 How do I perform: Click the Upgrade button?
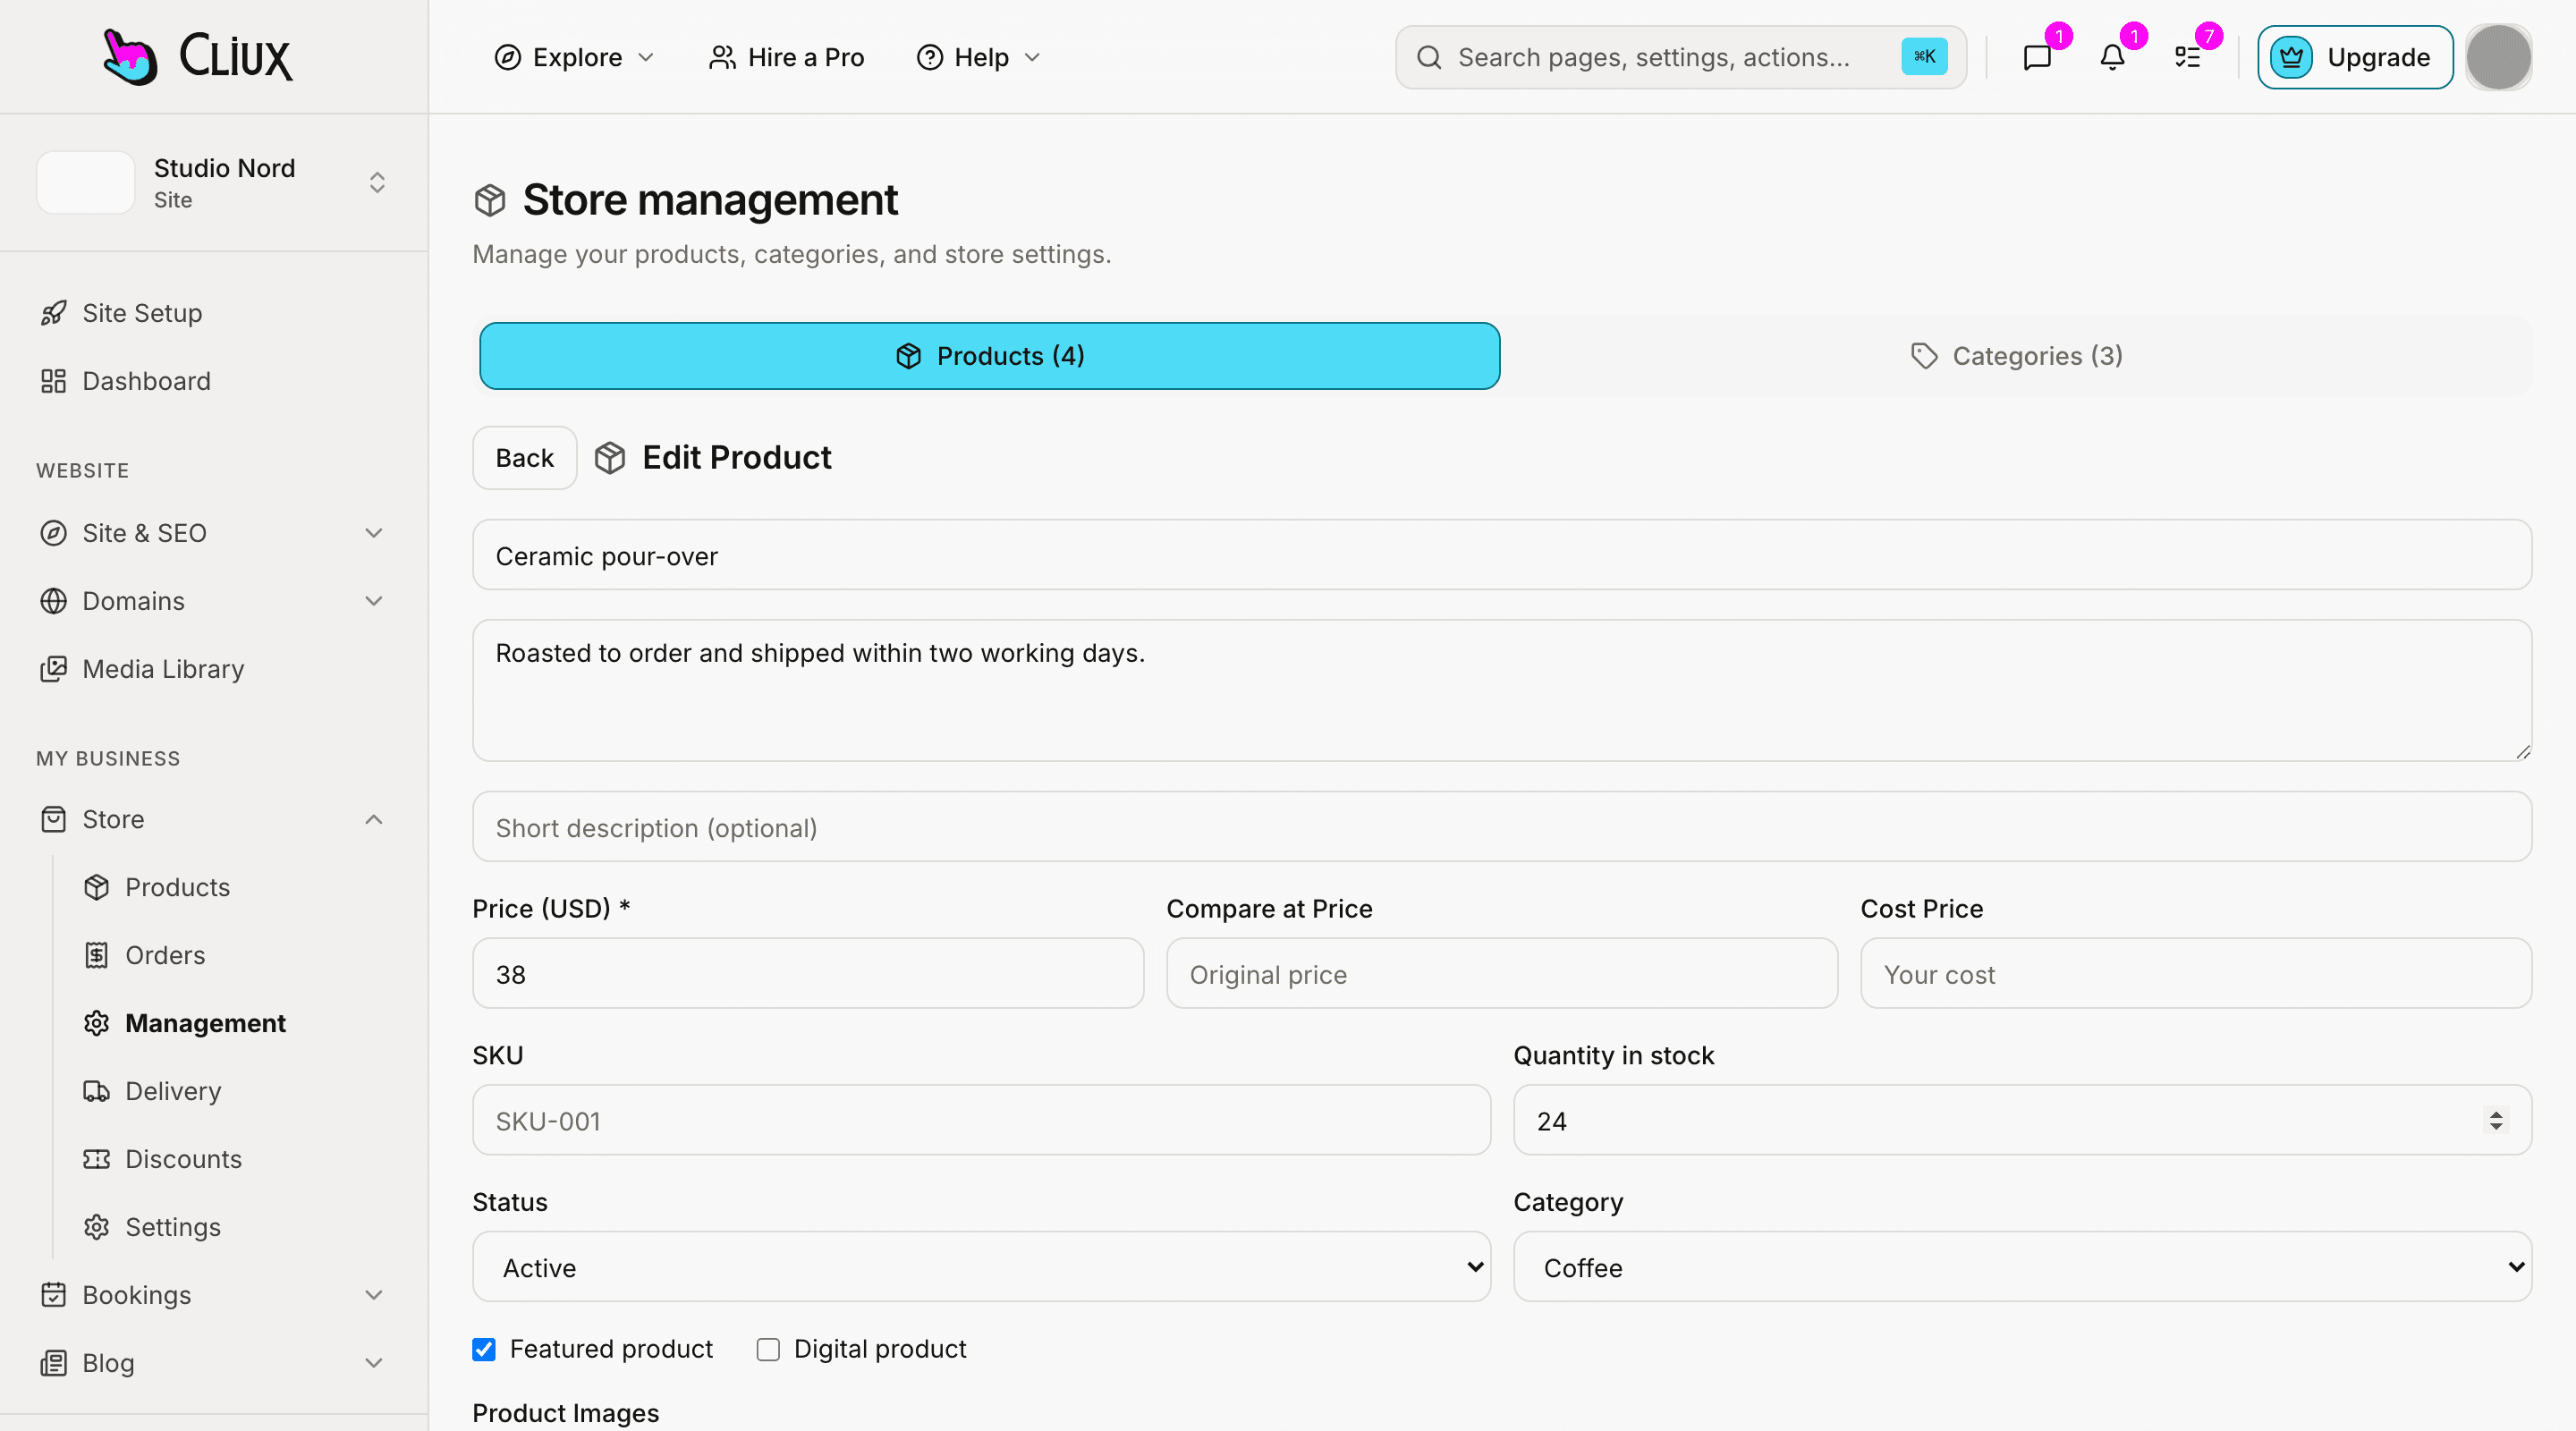tap(2354, 57)
